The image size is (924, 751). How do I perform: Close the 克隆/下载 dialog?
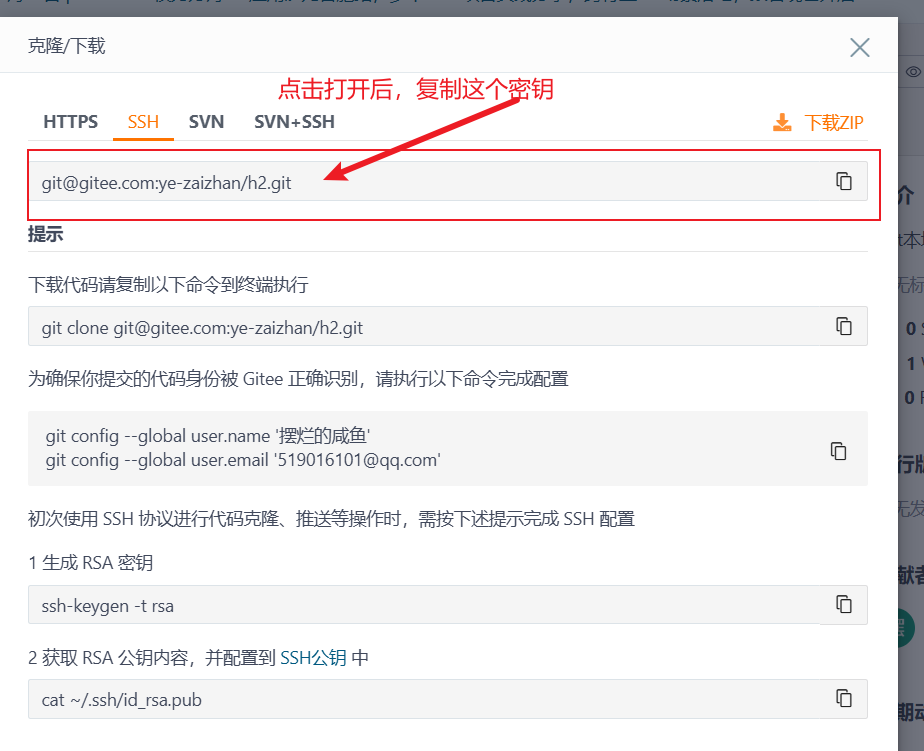(x=859, y=46)
